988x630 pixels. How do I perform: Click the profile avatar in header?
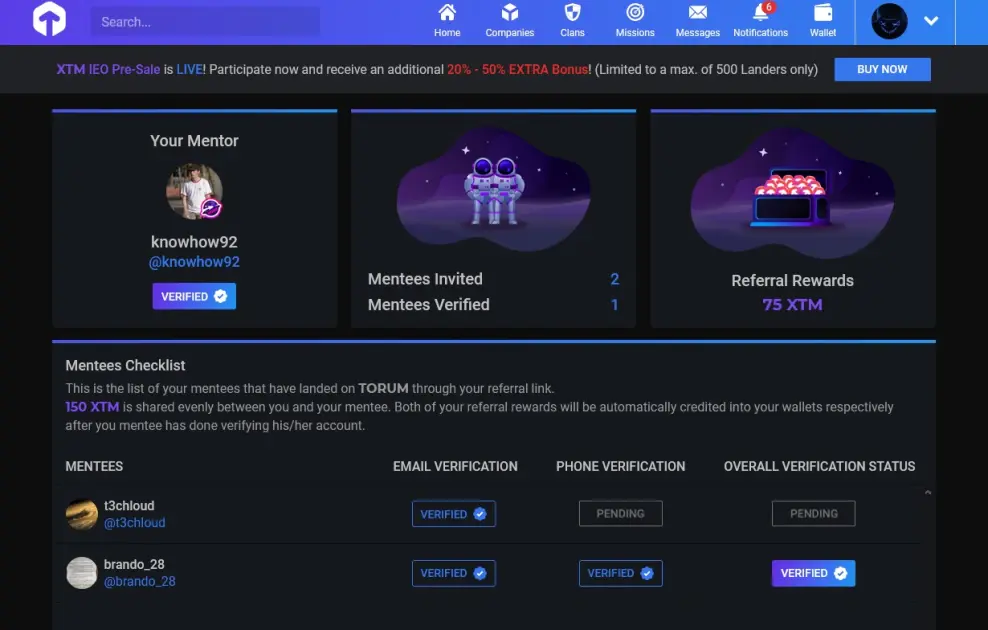(889, 21)
